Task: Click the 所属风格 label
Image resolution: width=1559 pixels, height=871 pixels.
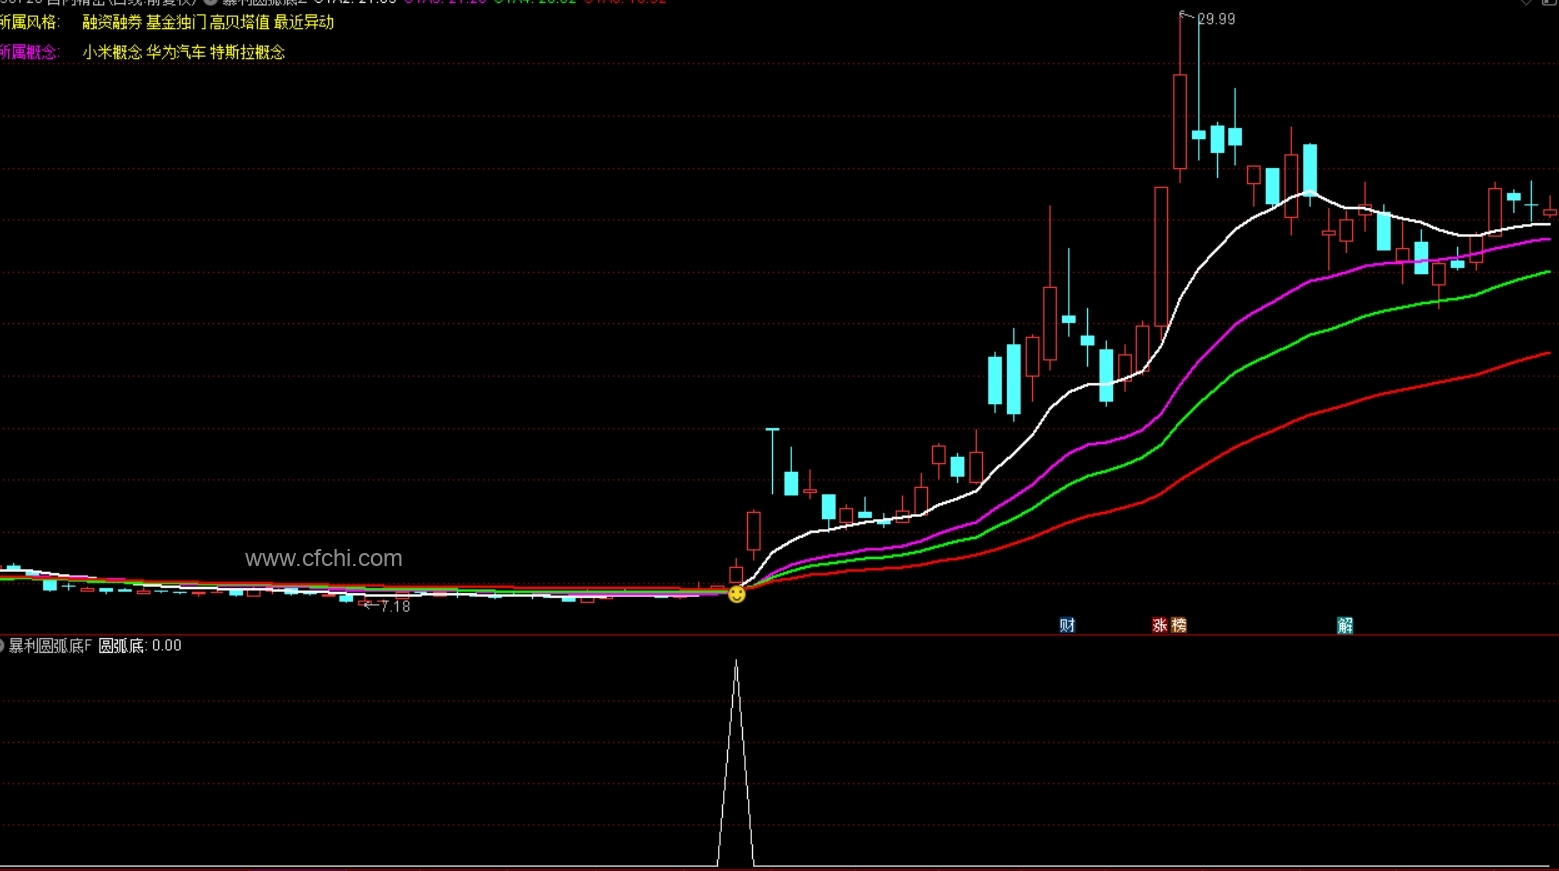Action: point(29,22)
